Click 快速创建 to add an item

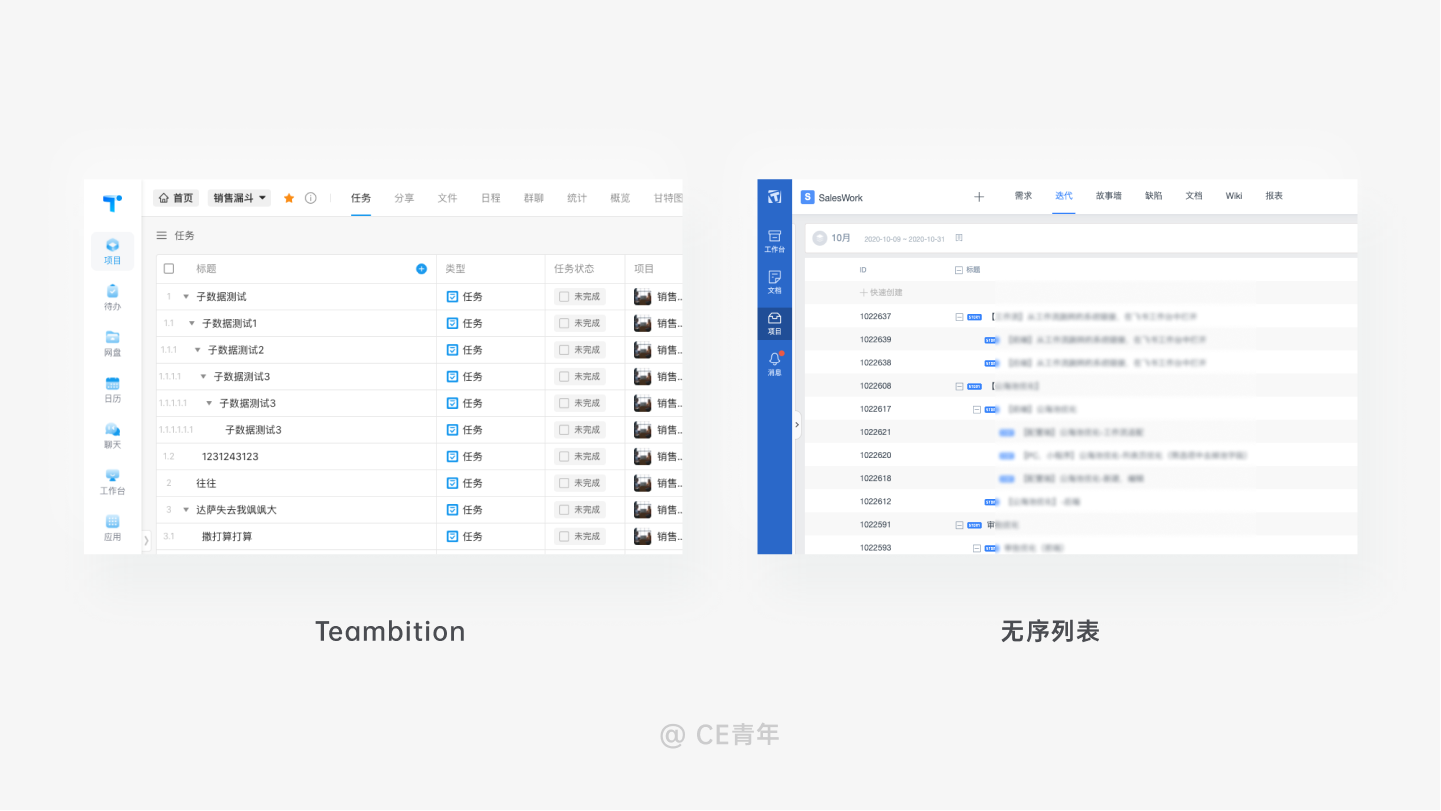click(881, 293)
